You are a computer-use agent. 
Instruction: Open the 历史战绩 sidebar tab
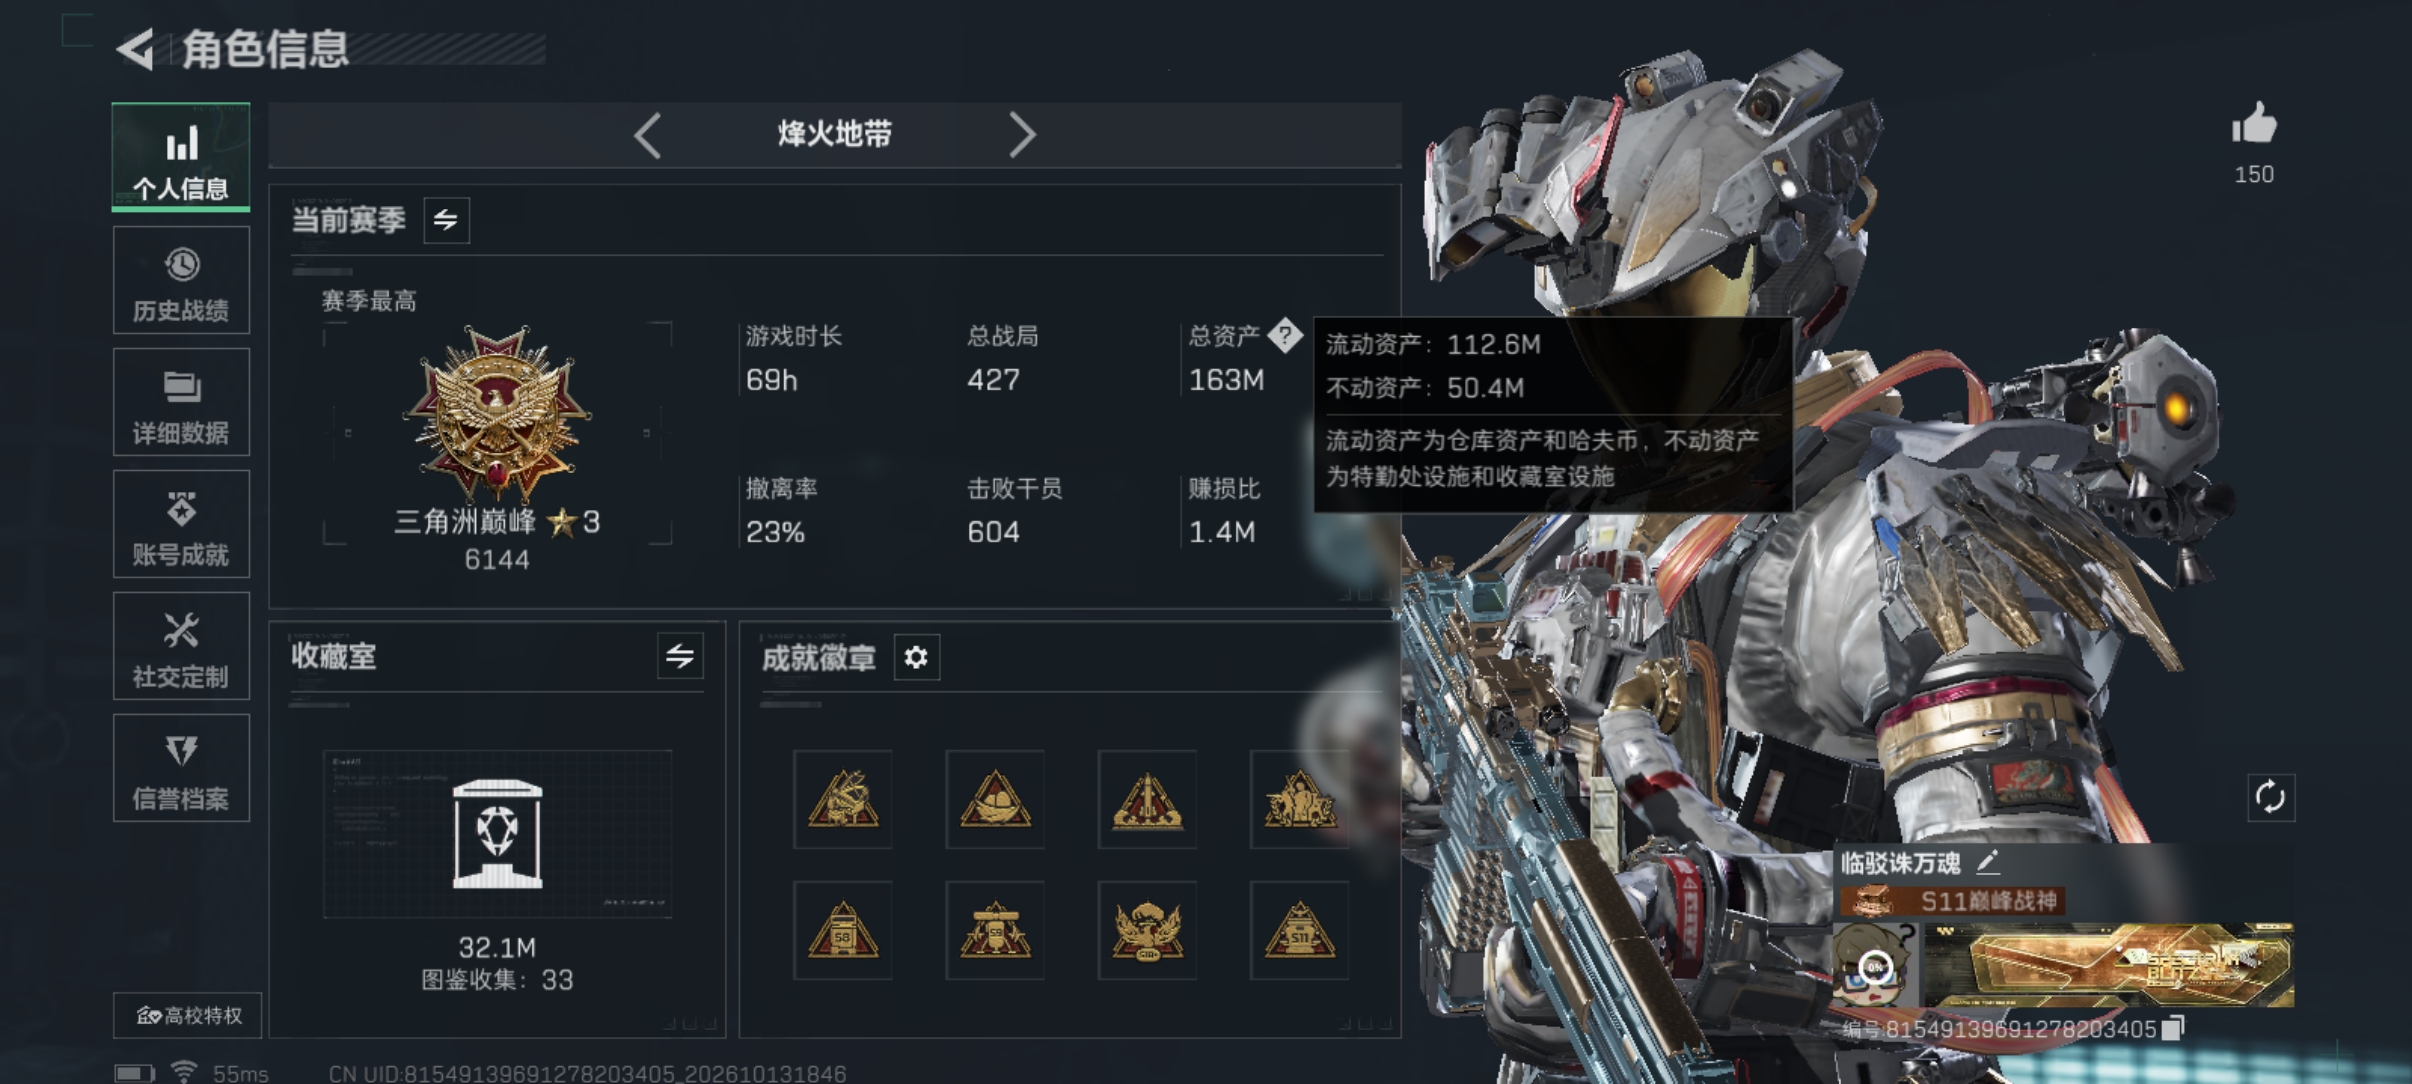[x=181, y=280]
